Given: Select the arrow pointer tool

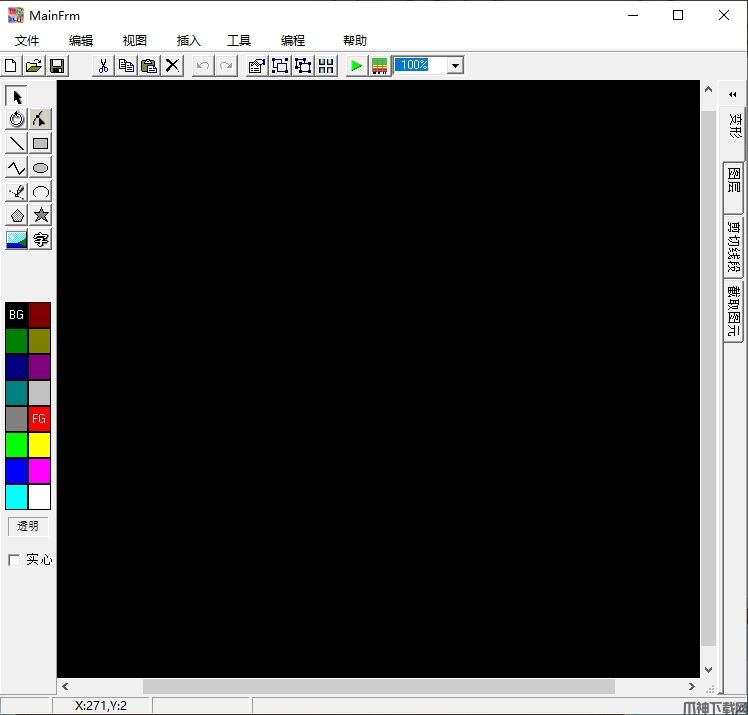Looking at the screenshot, I should pyautogui.click(x=17, y=96).
